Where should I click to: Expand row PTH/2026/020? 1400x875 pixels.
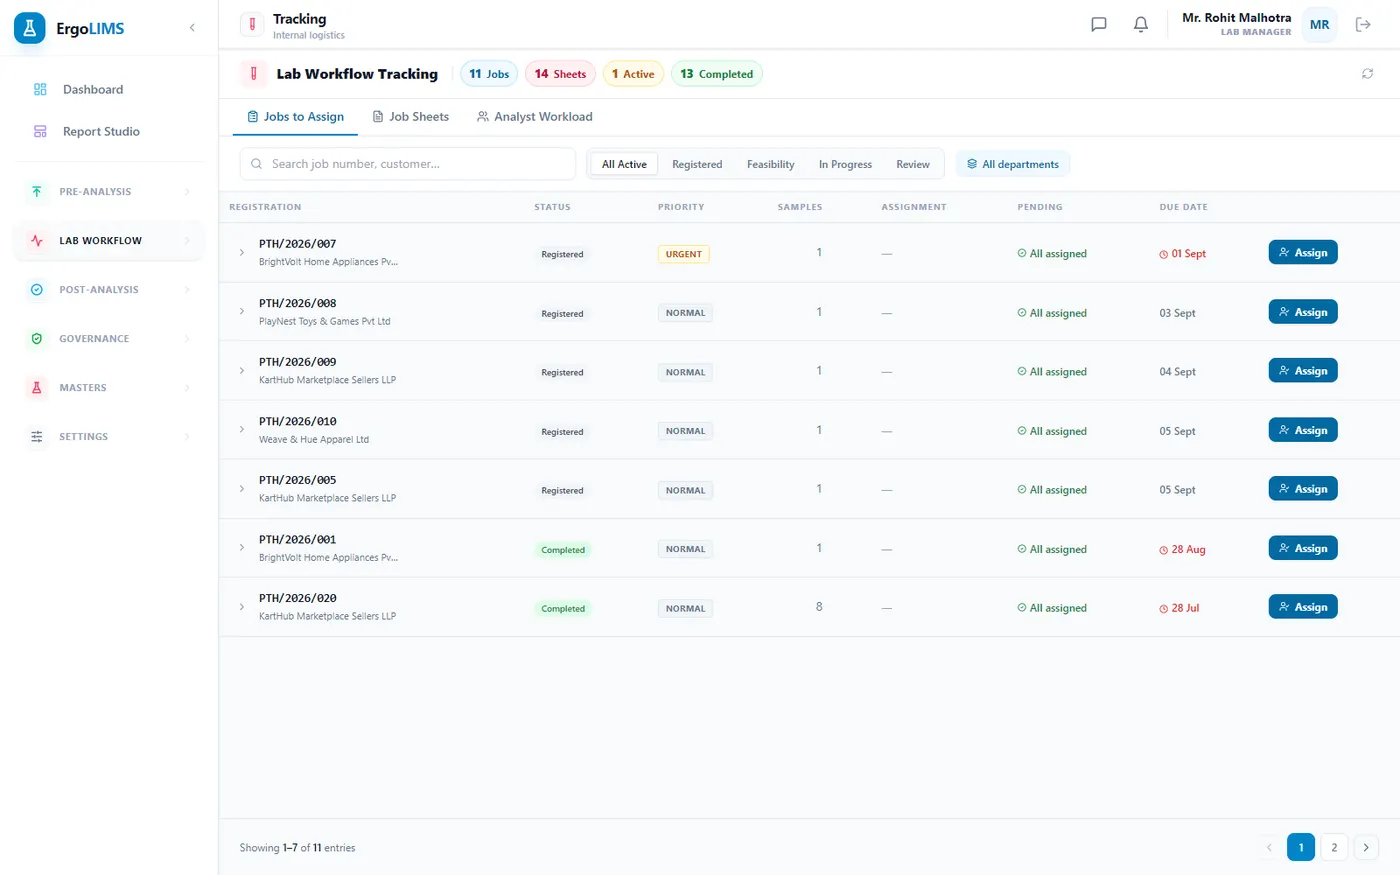(242, 607)
